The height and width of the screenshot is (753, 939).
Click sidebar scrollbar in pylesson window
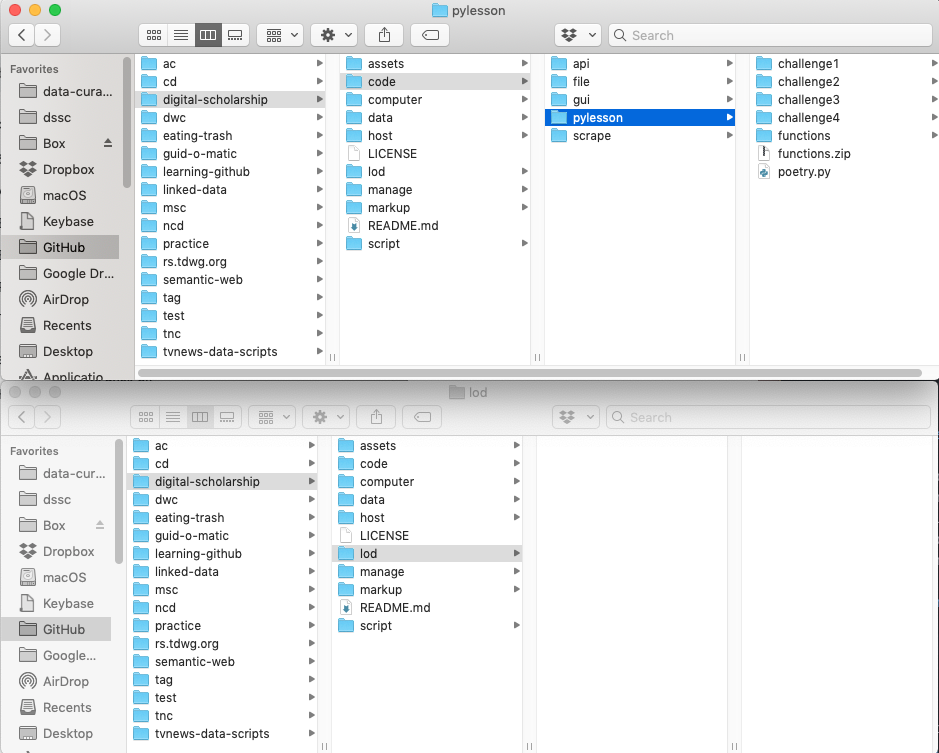coord(126,122)
